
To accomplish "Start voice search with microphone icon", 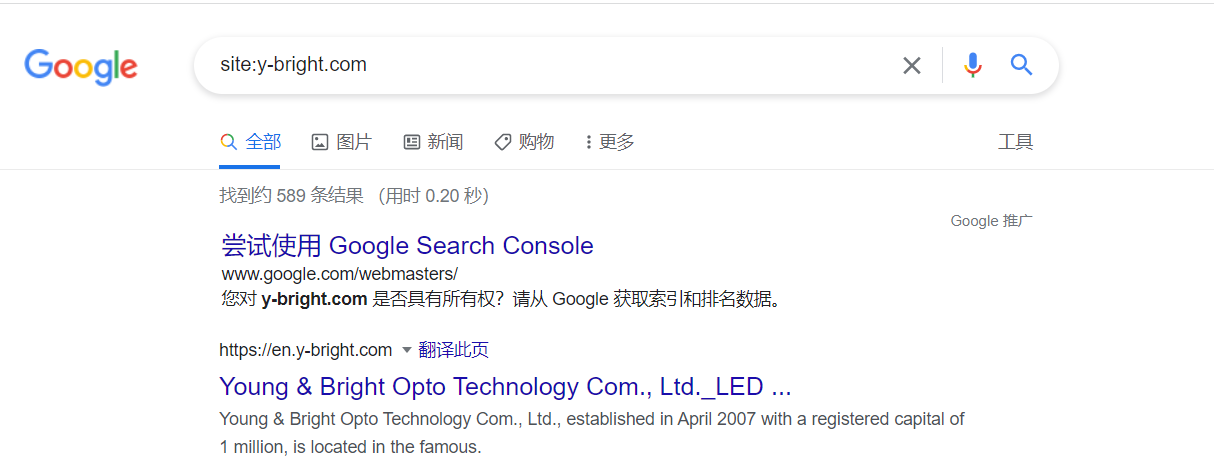I will pos(972,66).
